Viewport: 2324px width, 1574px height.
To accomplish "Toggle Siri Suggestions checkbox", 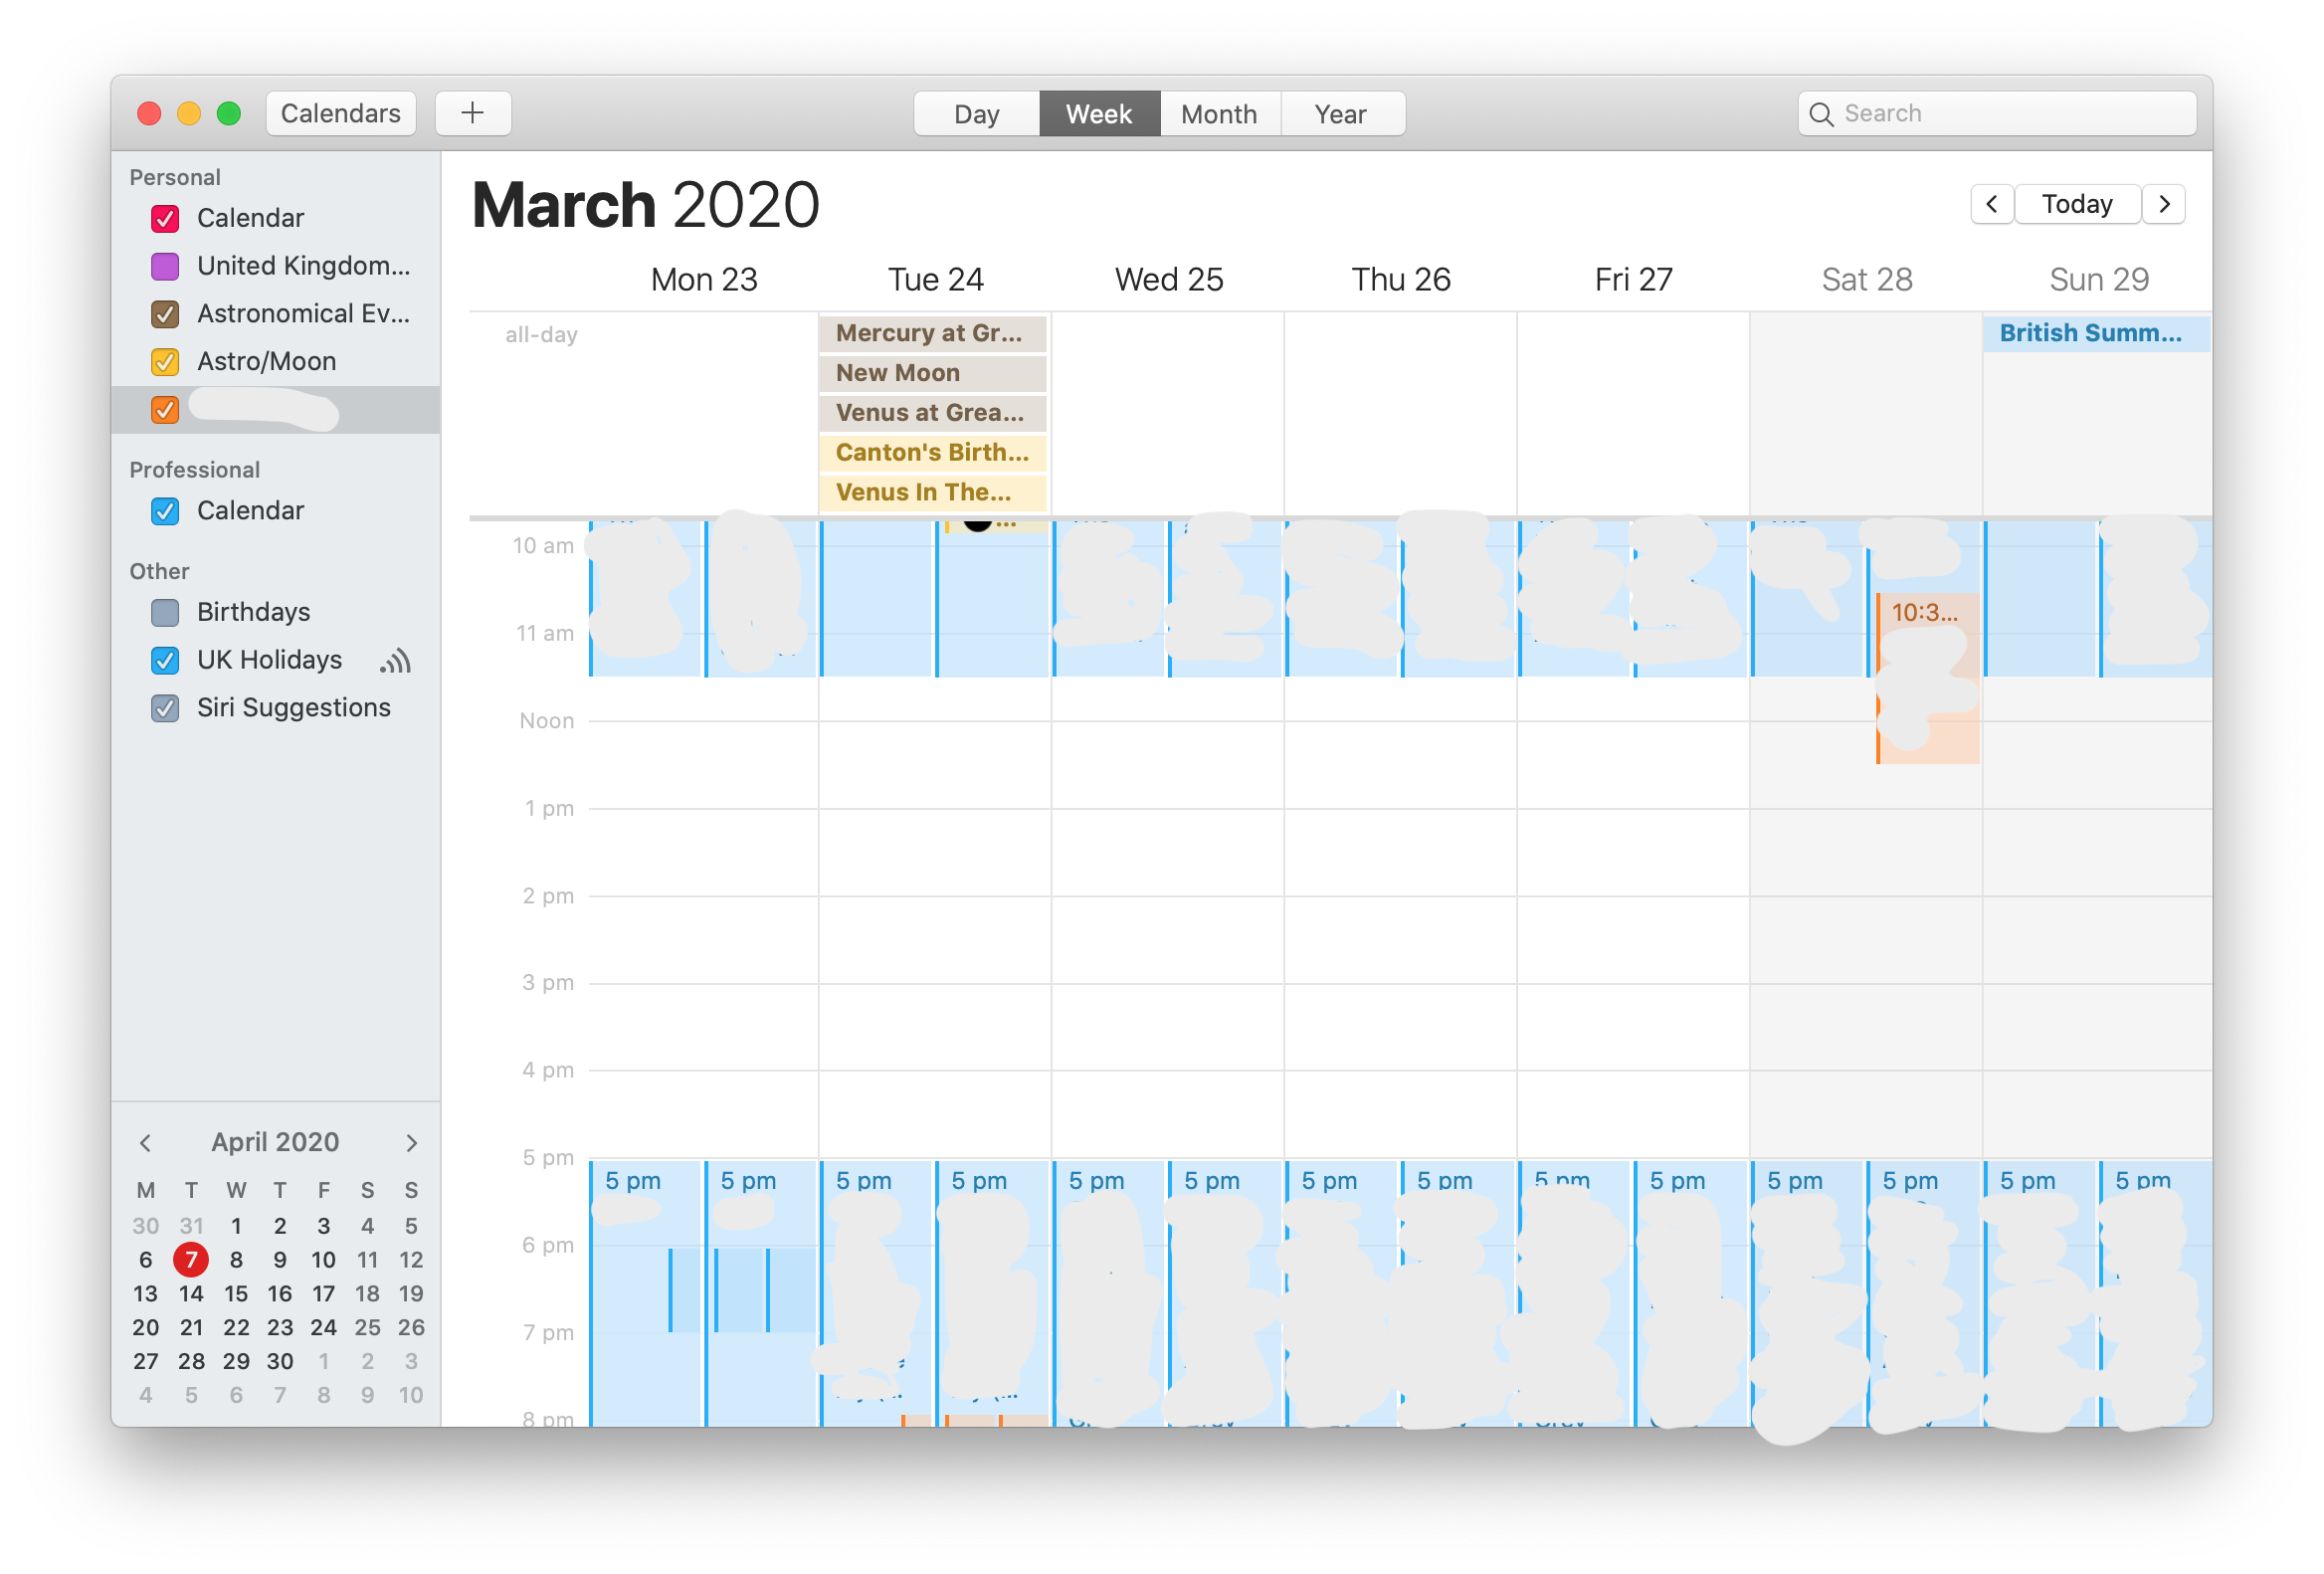I will [x=165, y=708].
